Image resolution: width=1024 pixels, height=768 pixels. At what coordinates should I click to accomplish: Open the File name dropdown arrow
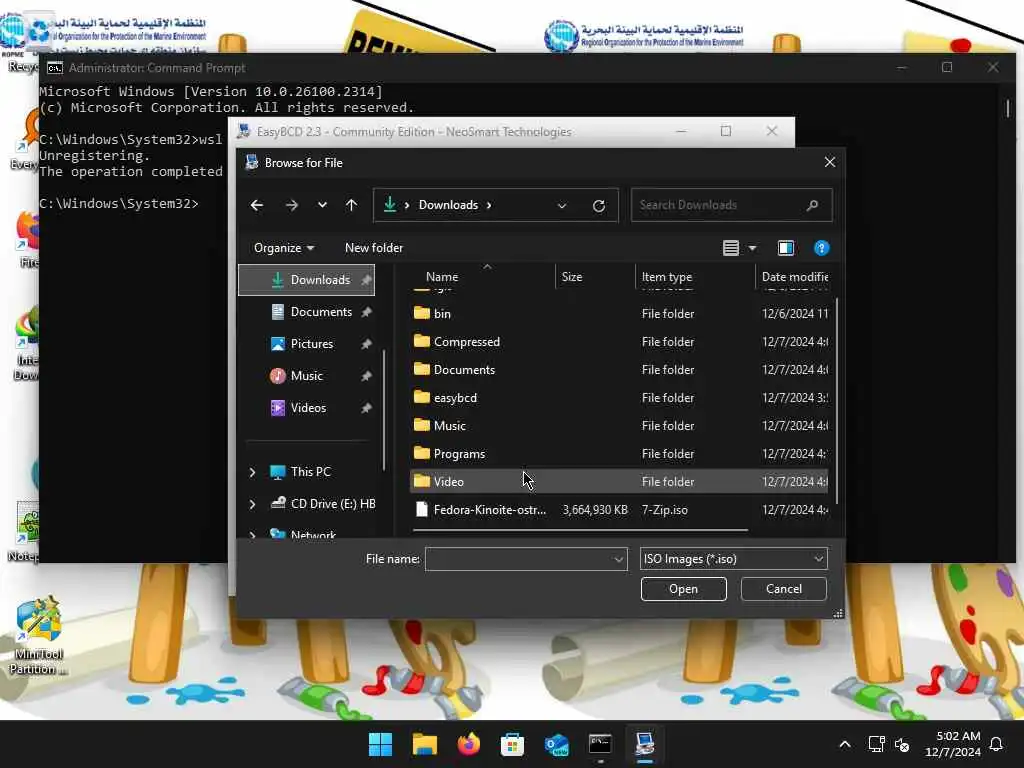[x=618, y=560]
